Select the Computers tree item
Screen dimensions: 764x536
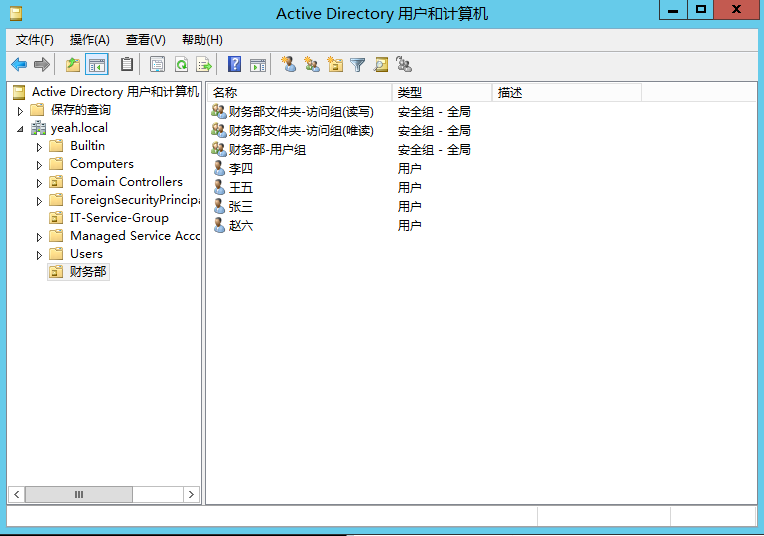pos(102,164)
